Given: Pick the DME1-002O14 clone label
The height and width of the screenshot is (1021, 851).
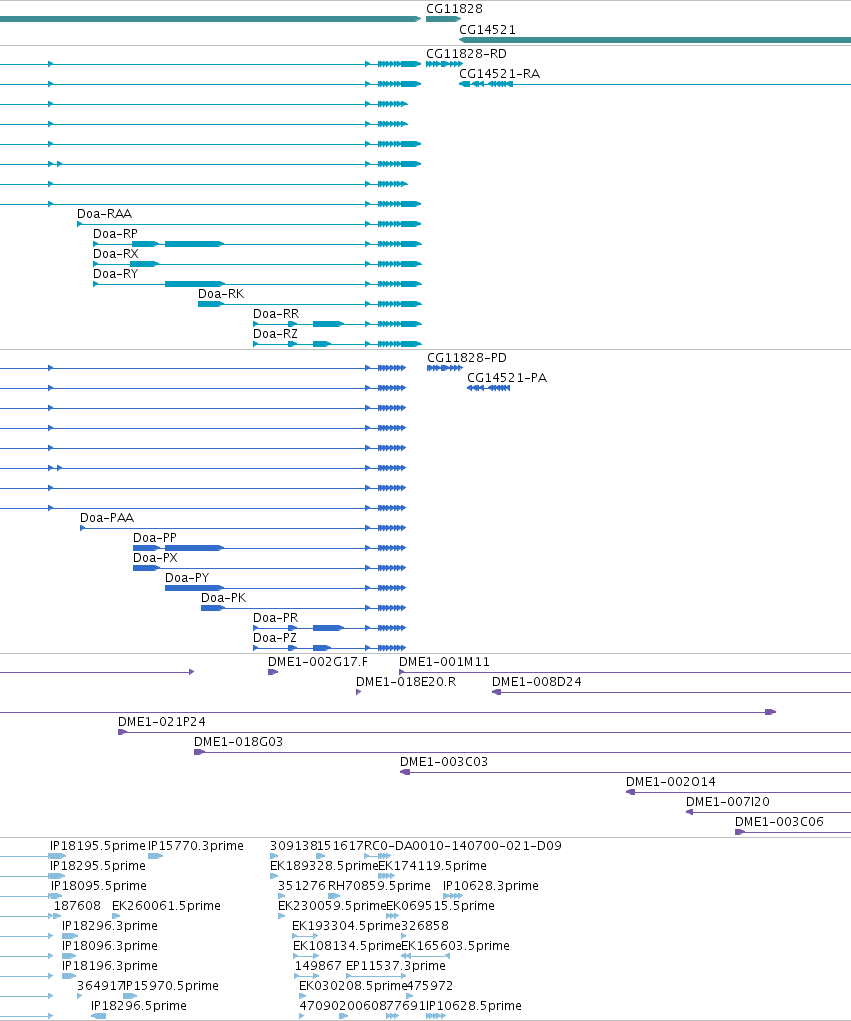Looking at the screenshot, I should click(x=671, y=781).
